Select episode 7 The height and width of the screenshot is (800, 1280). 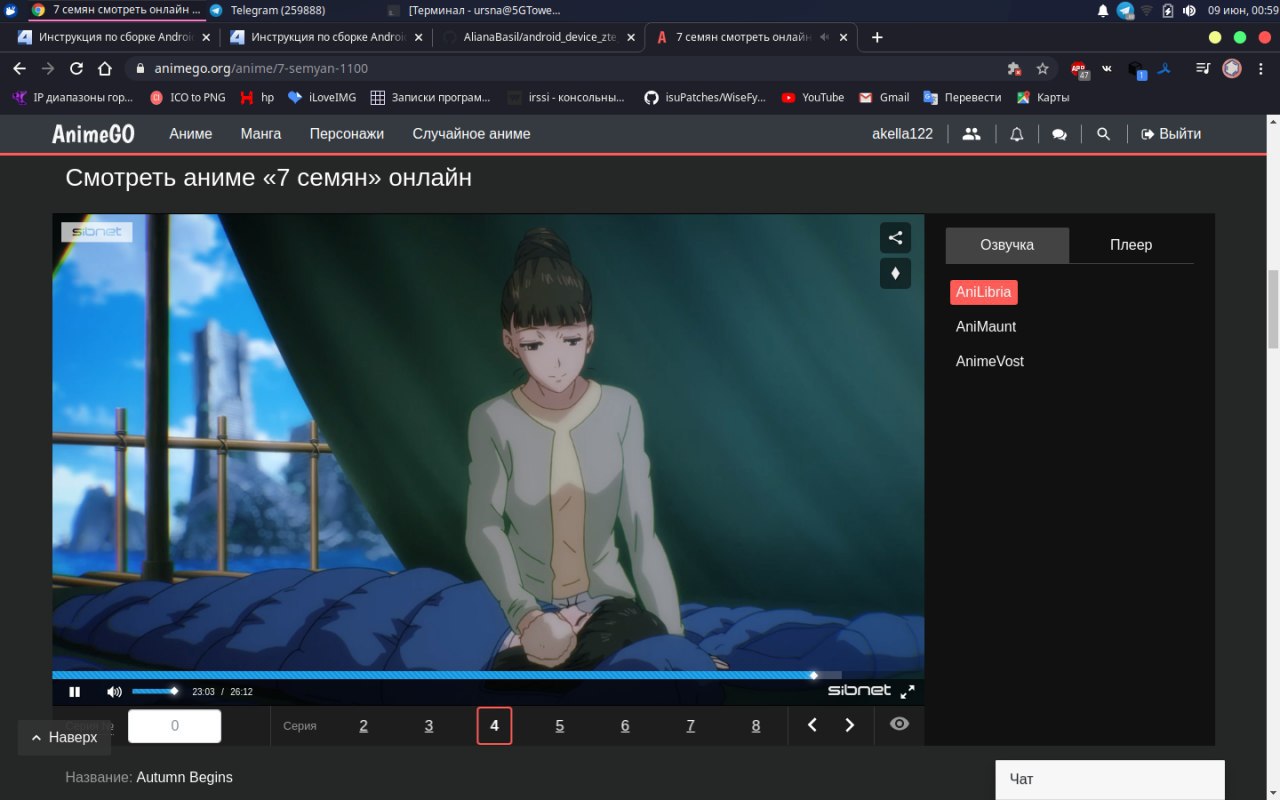point(690,726)
